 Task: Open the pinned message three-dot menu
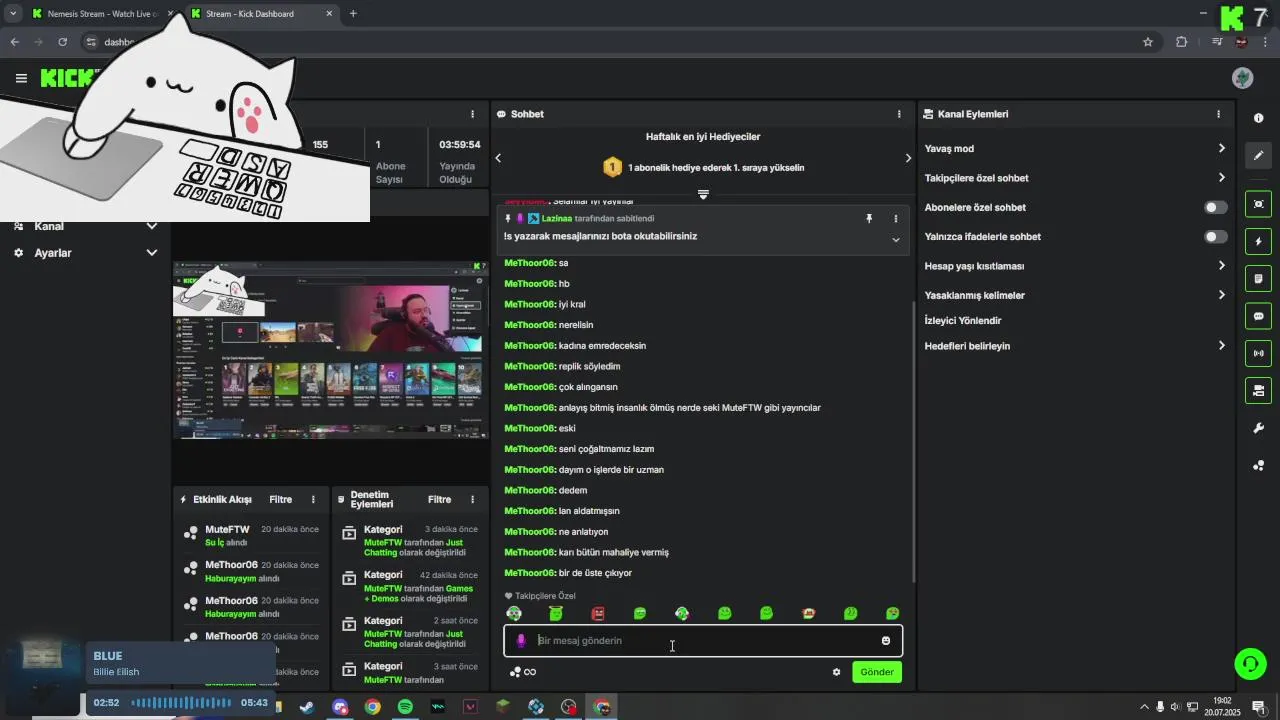[x=895, y=218]
